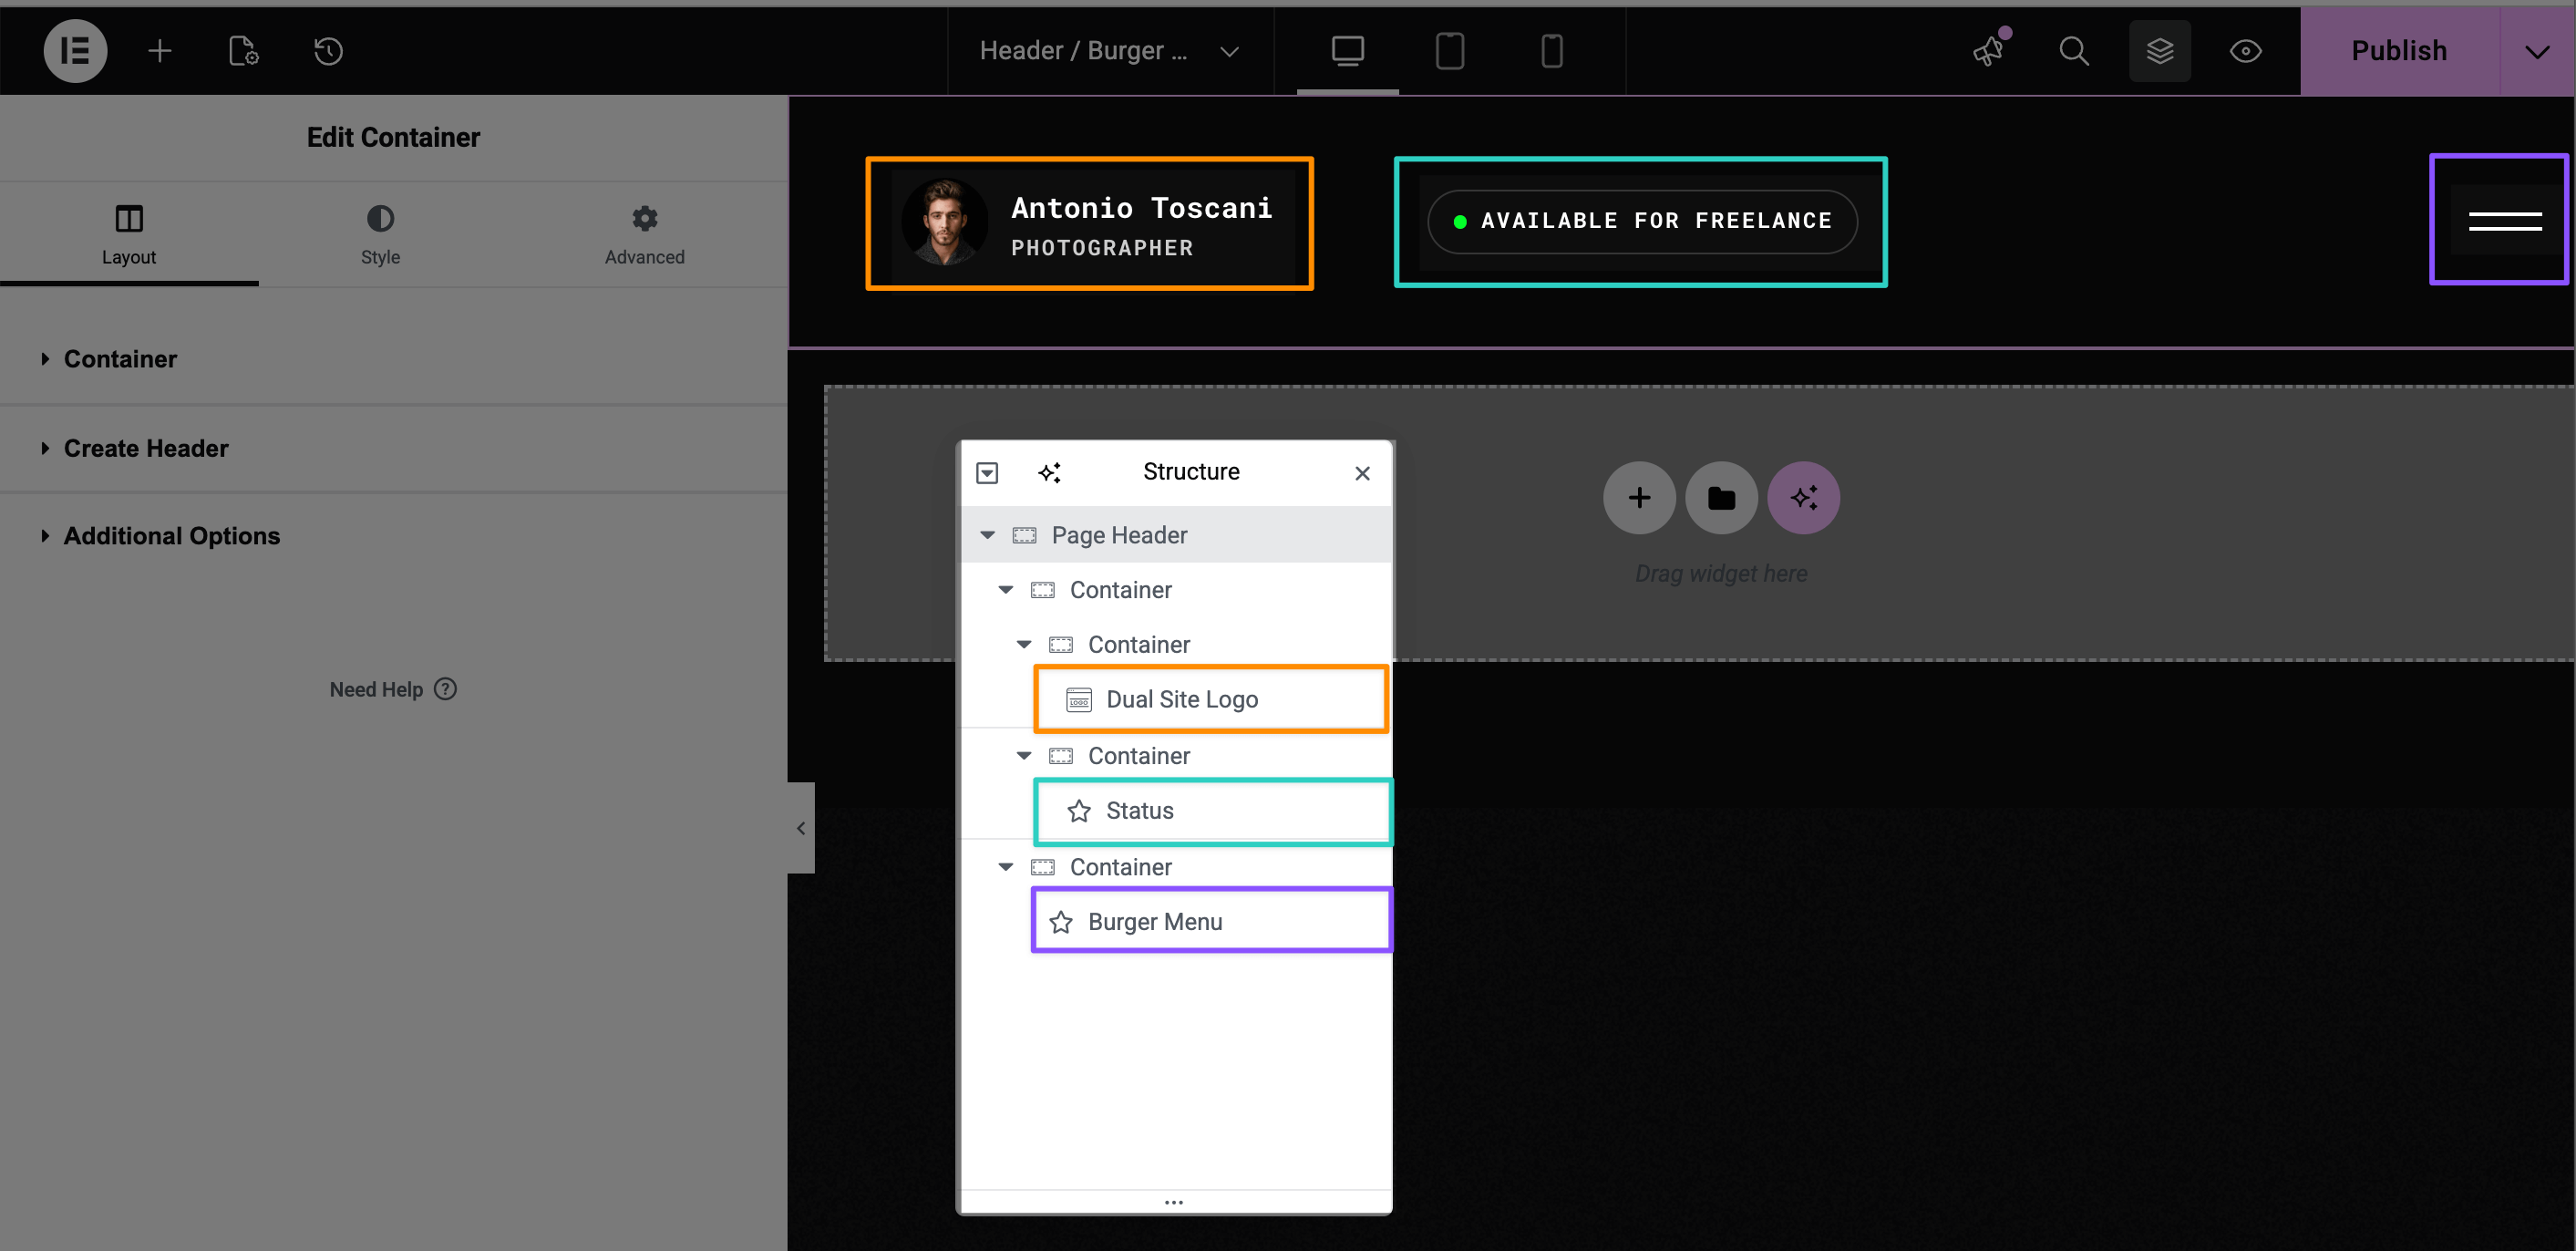
Task: Click the Publish button
Action: 2398,51
